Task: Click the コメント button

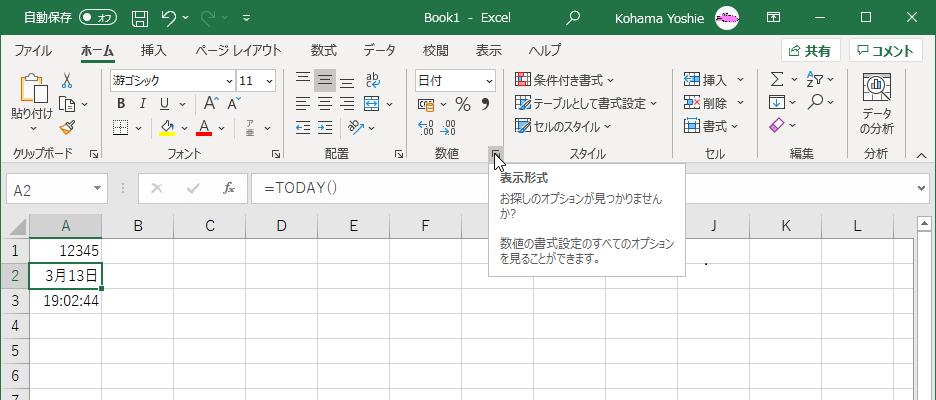Action: pos(886,51)
